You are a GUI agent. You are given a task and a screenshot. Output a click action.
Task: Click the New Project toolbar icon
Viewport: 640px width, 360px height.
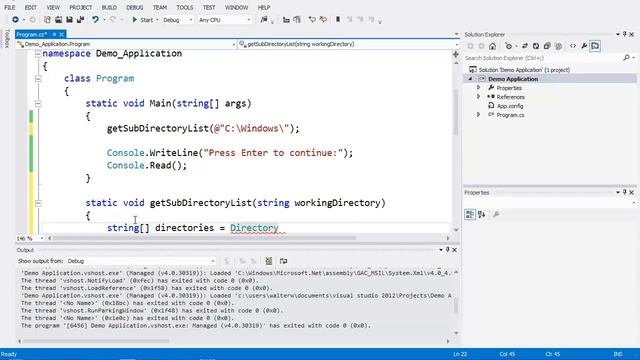click(x=47, y=20)
